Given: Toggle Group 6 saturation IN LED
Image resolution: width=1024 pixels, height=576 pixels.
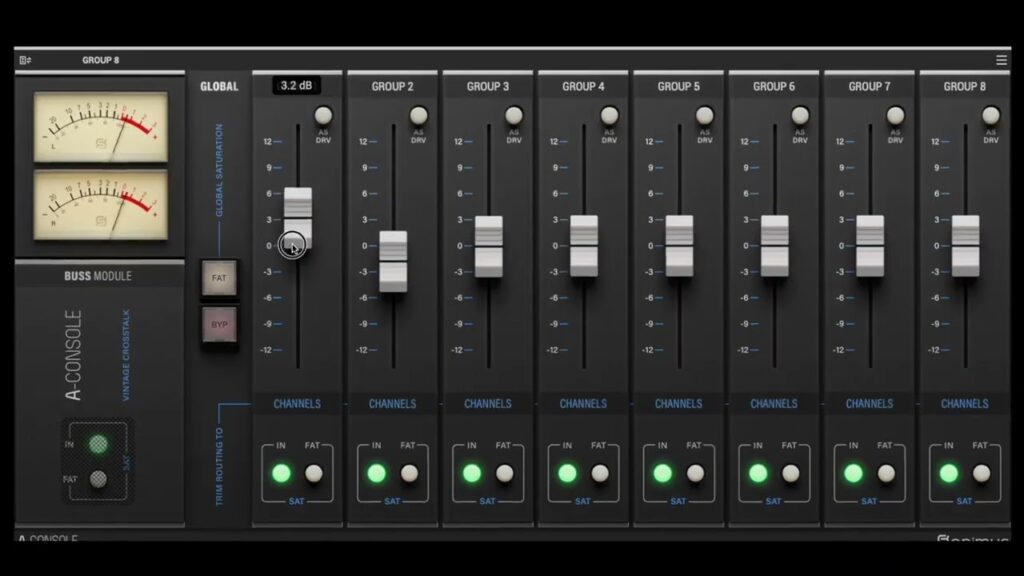Looking at the screenshot, I should pos(758,473).
